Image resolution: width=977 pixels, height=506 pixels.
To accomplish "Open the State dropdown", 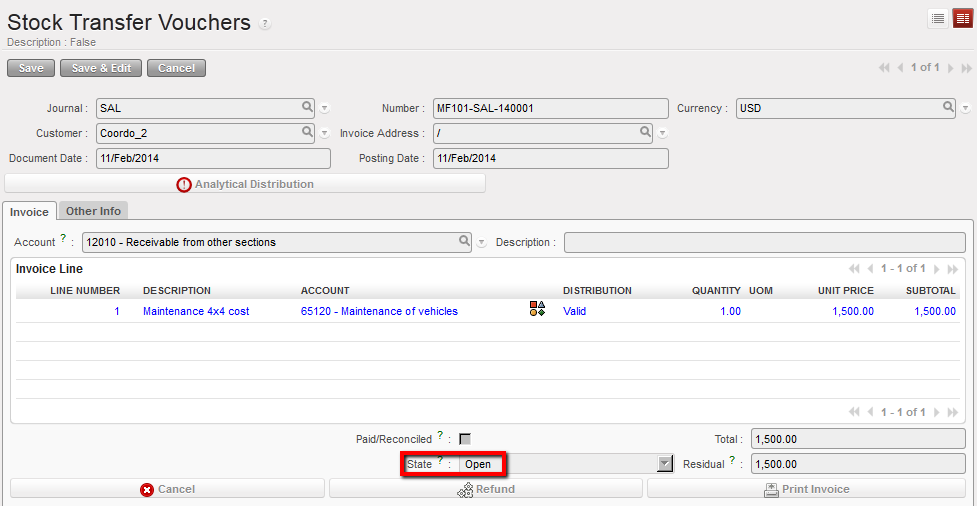I will 664,464.
